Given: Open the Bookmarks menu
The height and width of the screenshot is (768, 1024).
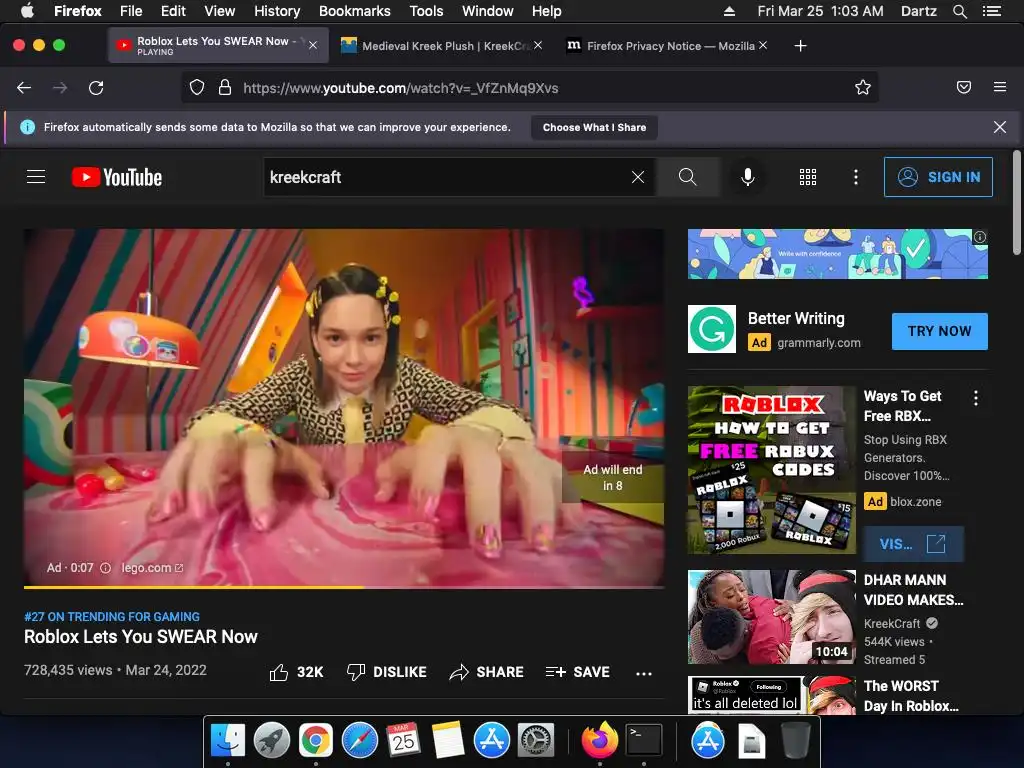Looking at the screenshot, I should pyautogui.click(x=355, y=11).
